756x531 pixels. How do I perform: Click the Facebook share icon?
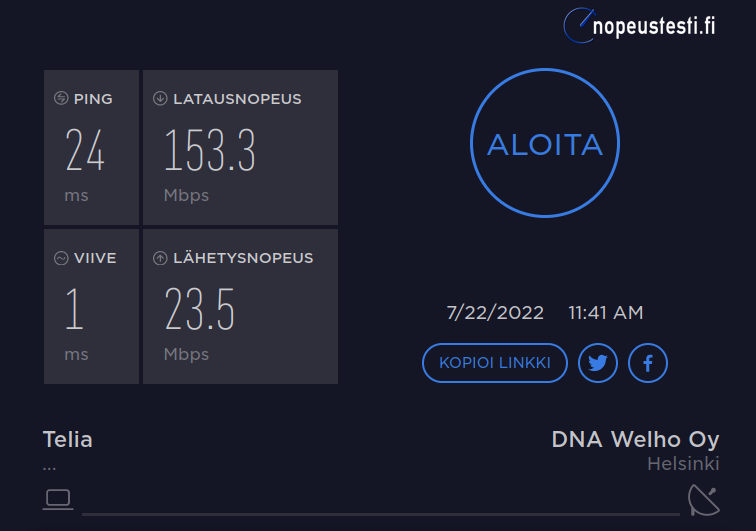point(647,363)
